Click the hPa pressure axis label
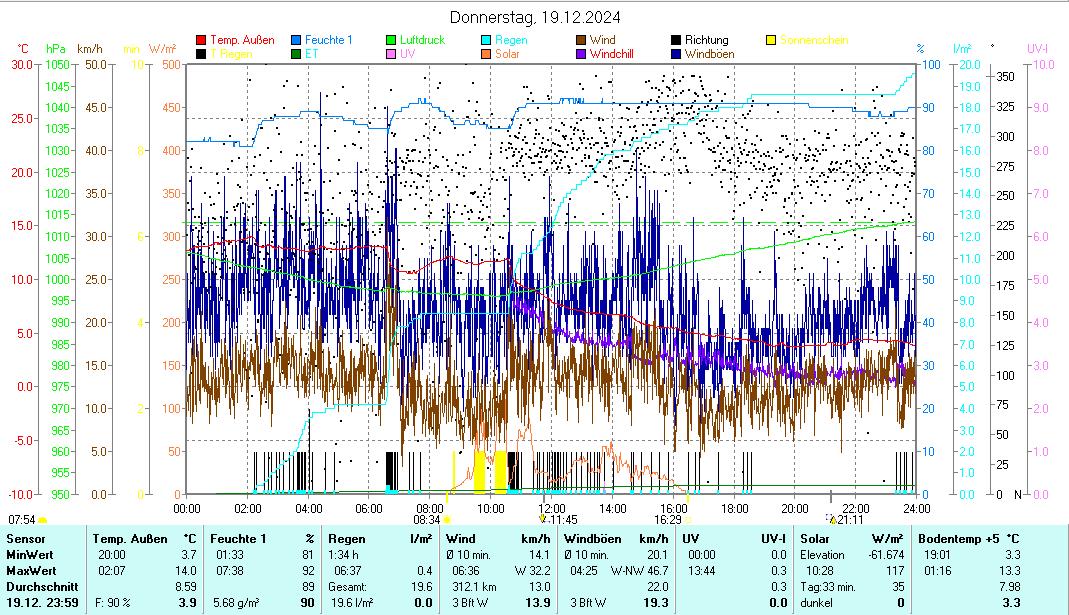 (56, 48)
